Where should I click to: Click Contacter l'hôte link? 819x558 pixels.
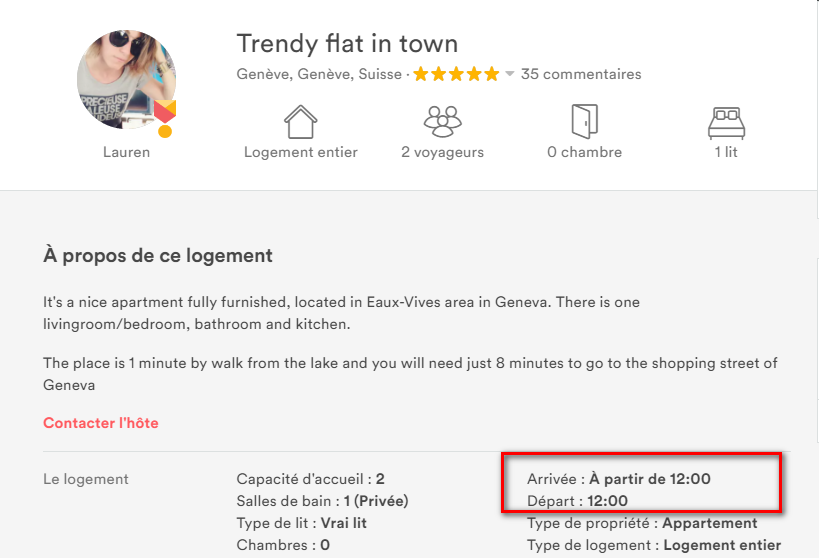coord(100,423)
